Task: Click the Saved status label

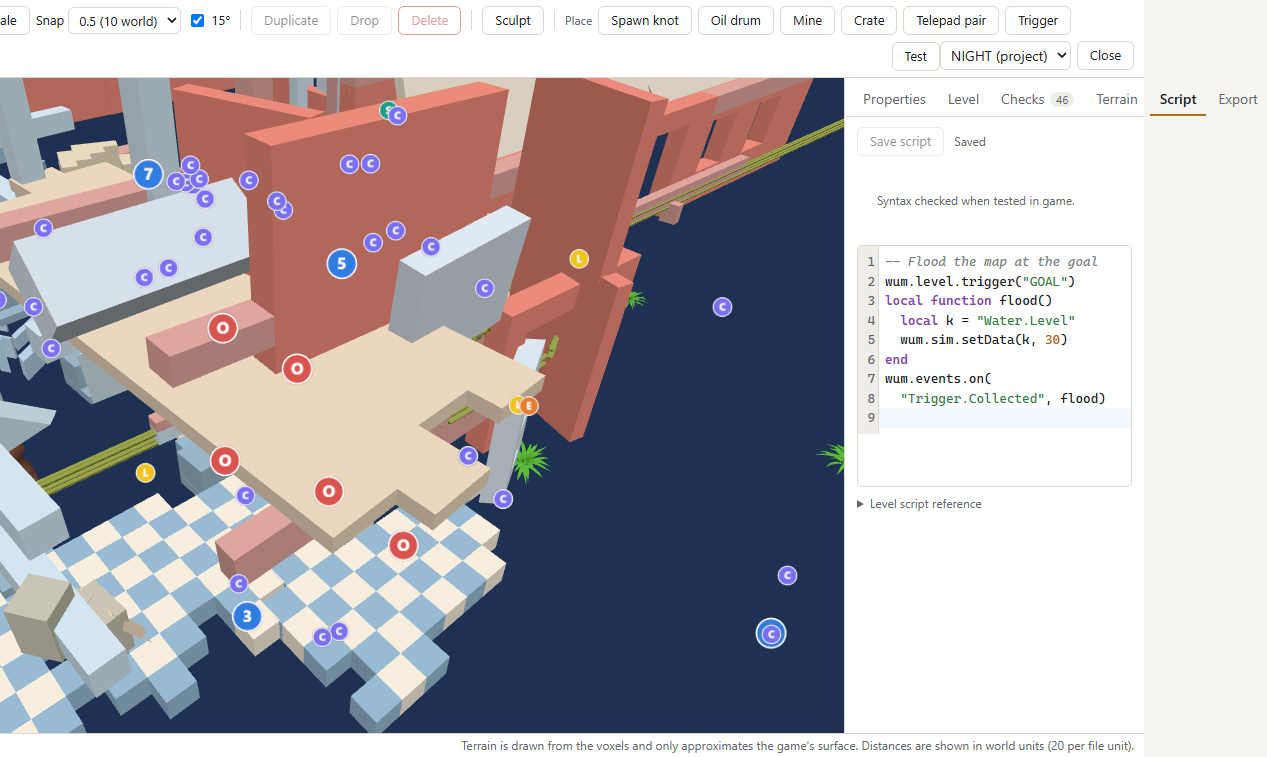Action: pos(970,142)
